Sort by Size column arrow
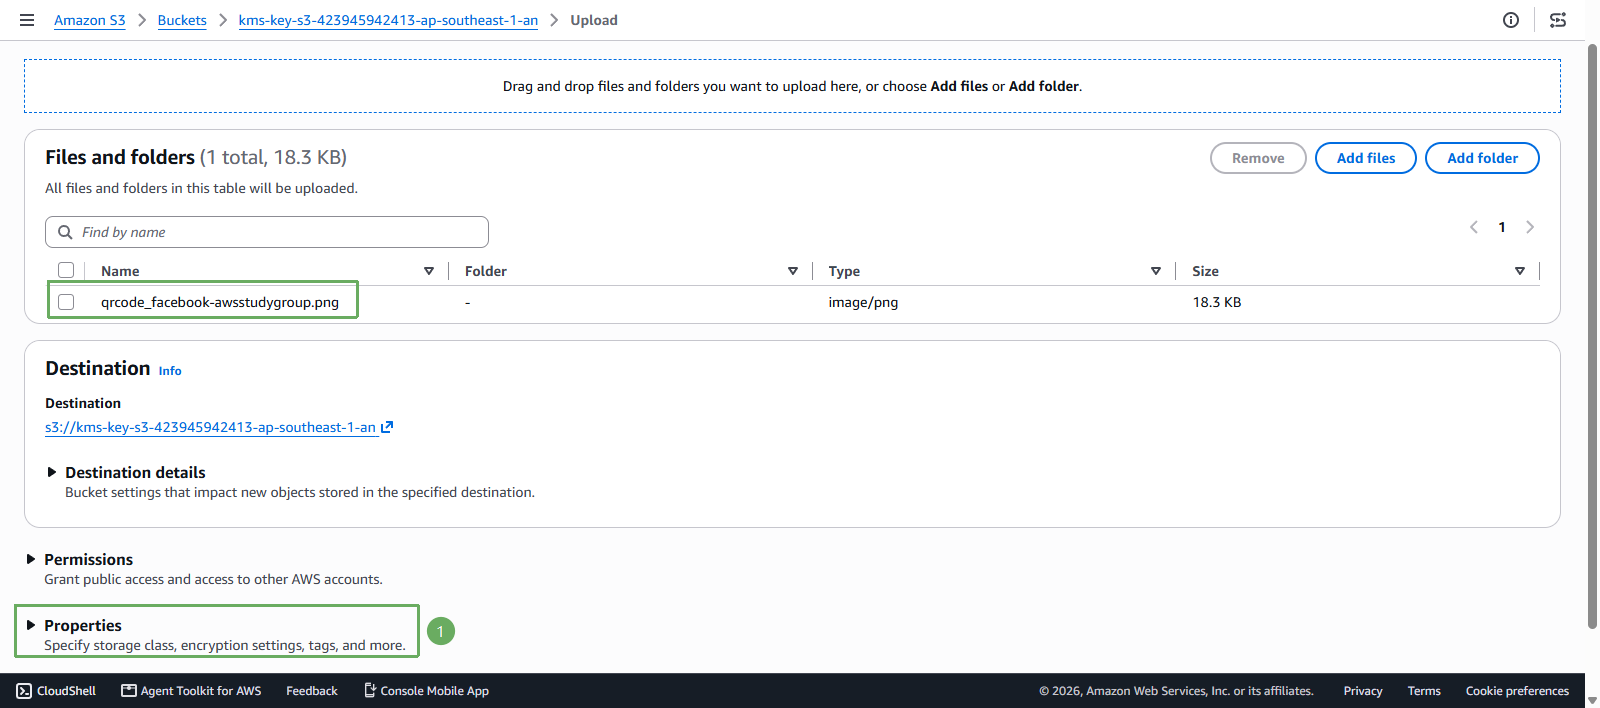Viewport: 1600px width, 708px height. 1520,271
